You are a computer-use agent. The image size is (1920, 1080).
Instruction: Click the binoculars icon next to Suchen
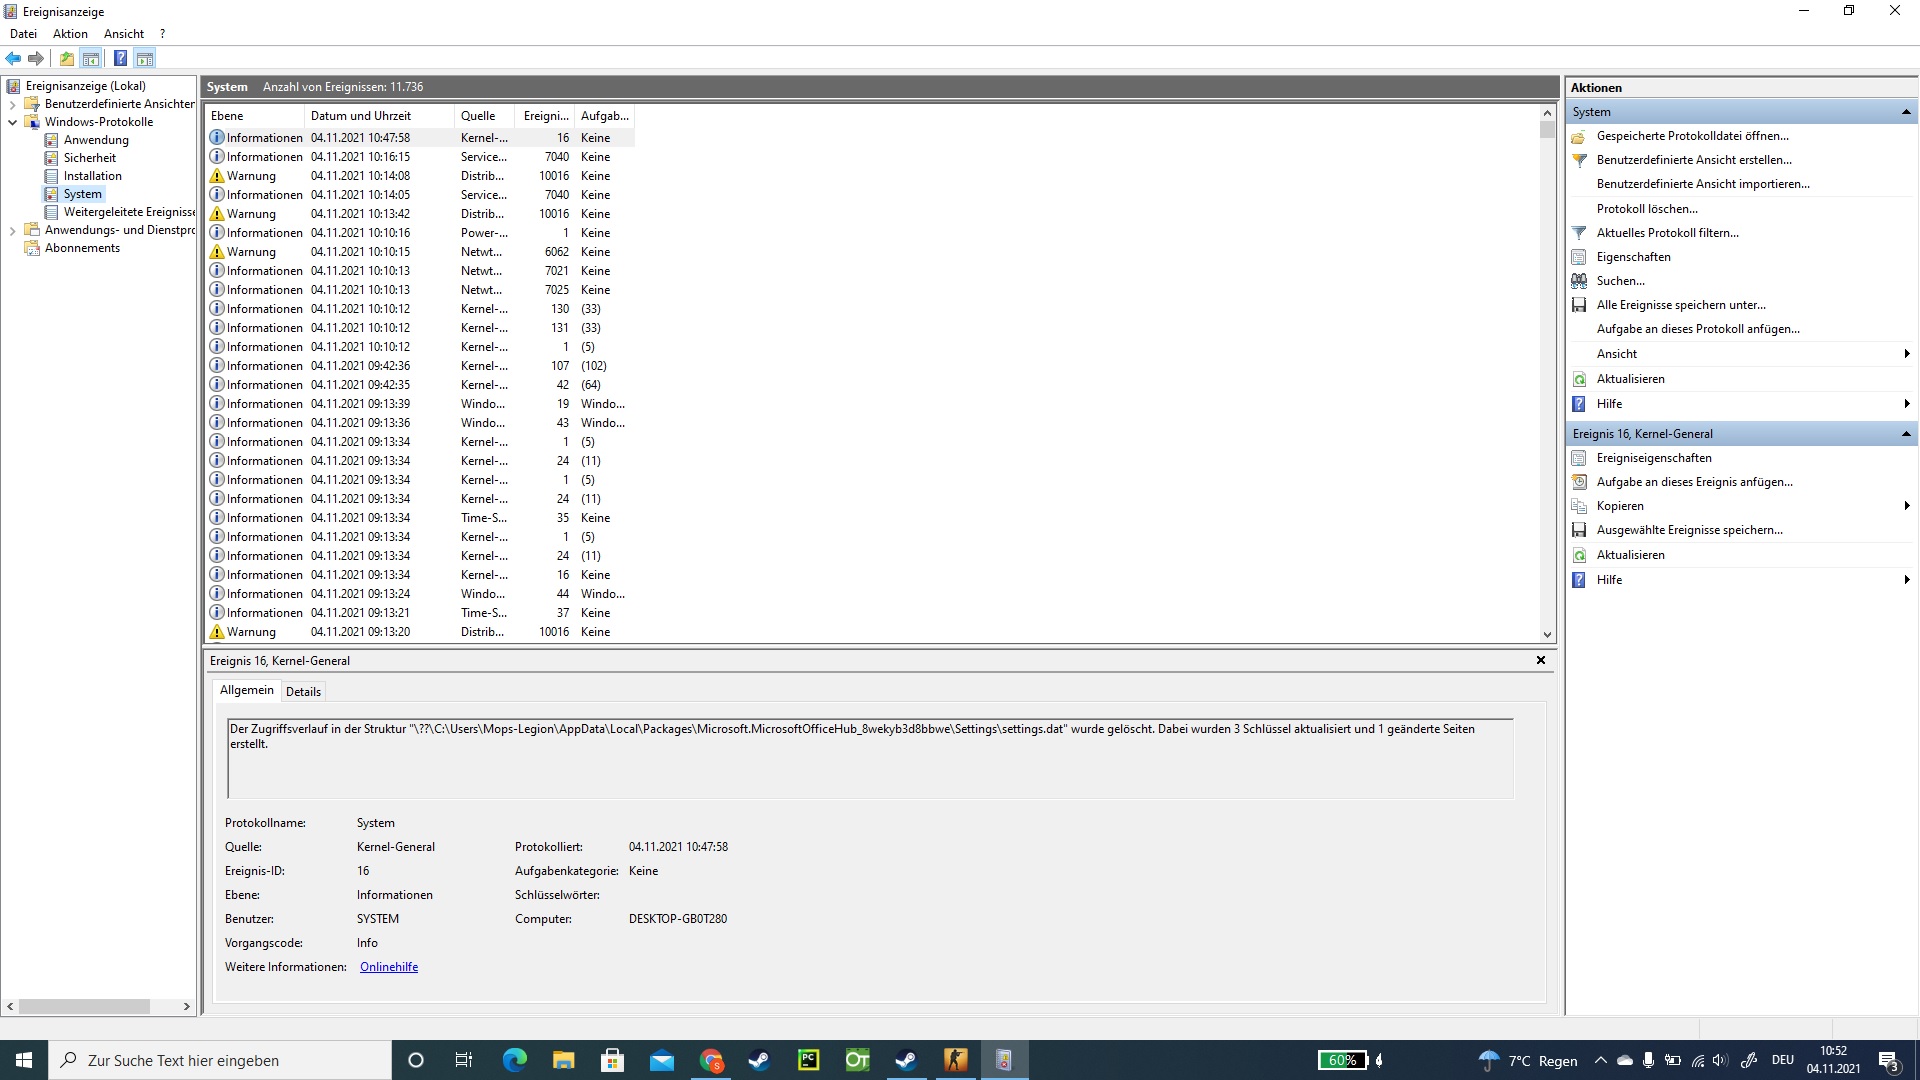[x=1579, y=281]
